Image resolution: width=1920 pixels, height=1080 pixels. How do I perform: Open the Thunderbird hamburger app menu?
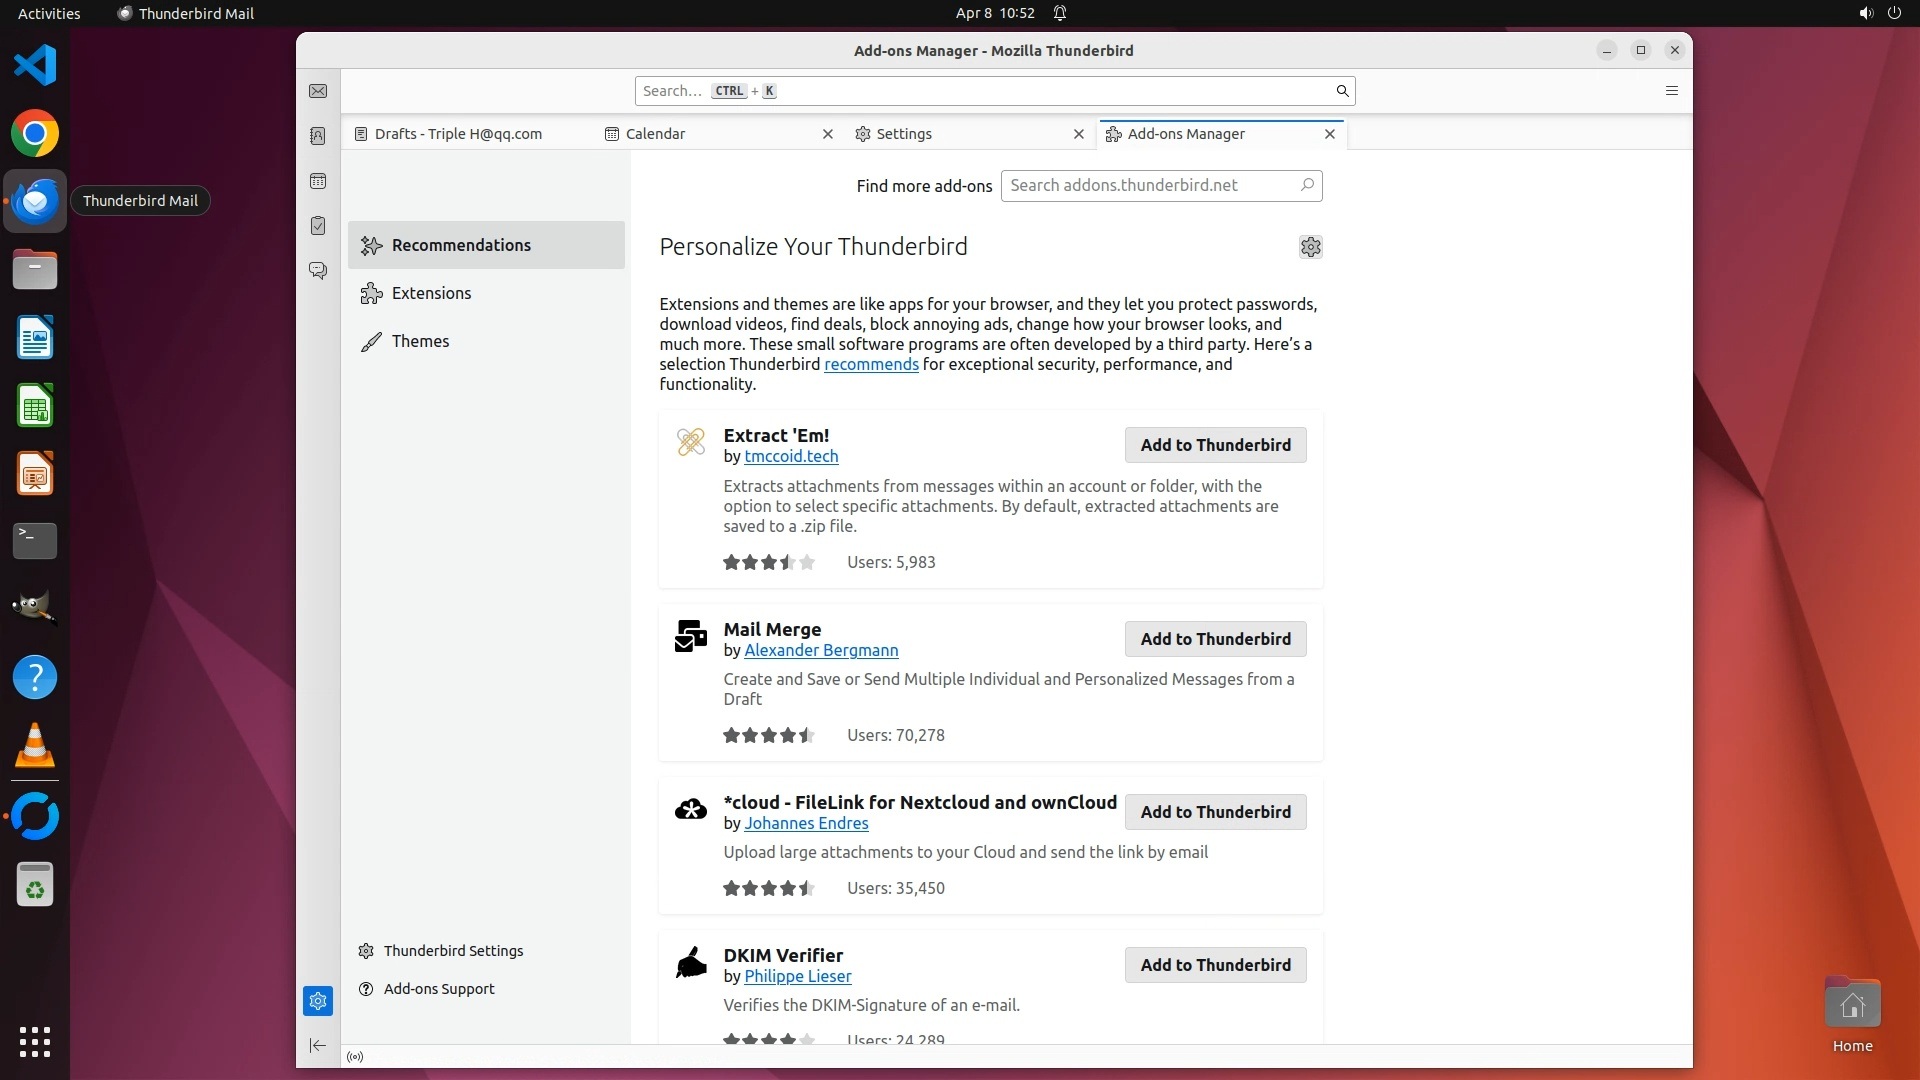pyautogui.click(x=1671, y=91)
